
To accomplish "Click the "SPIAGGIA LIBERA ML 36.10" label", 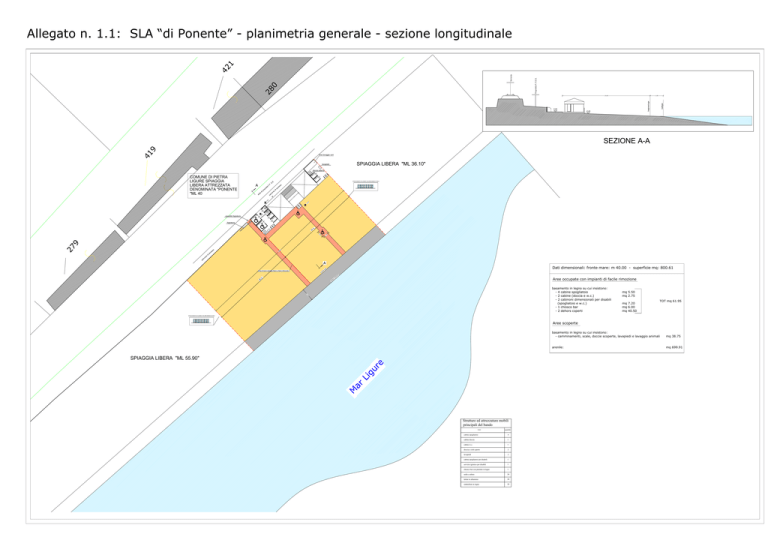I will [392, 163].
